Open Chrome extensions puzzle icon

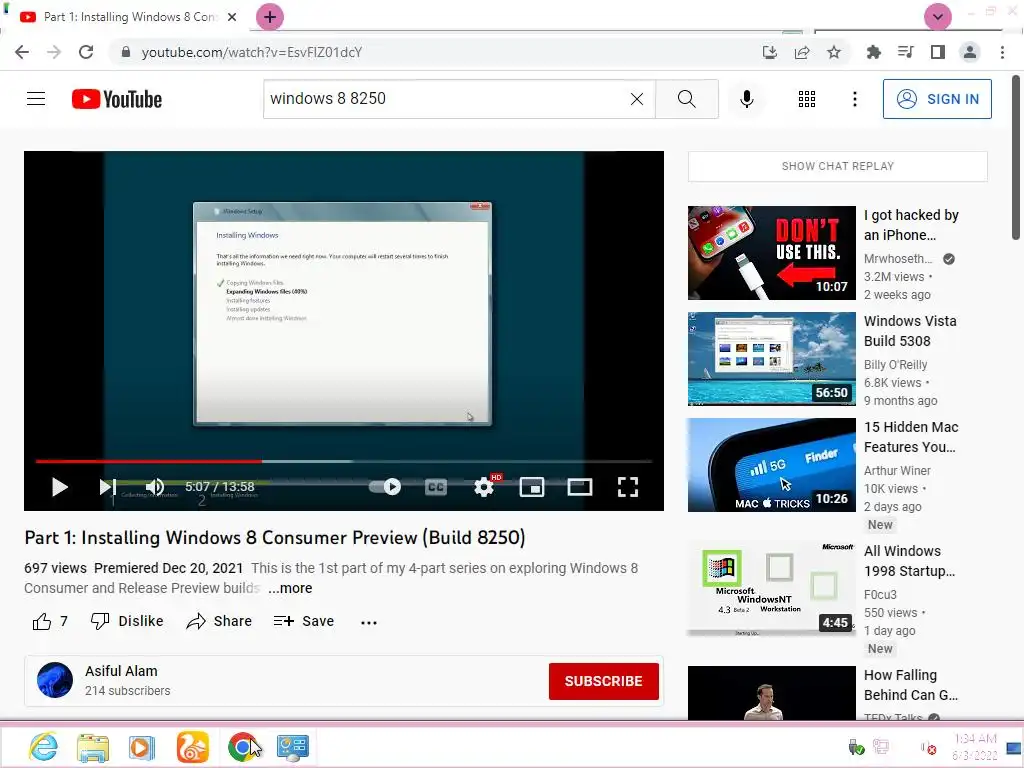pos(873,52)
